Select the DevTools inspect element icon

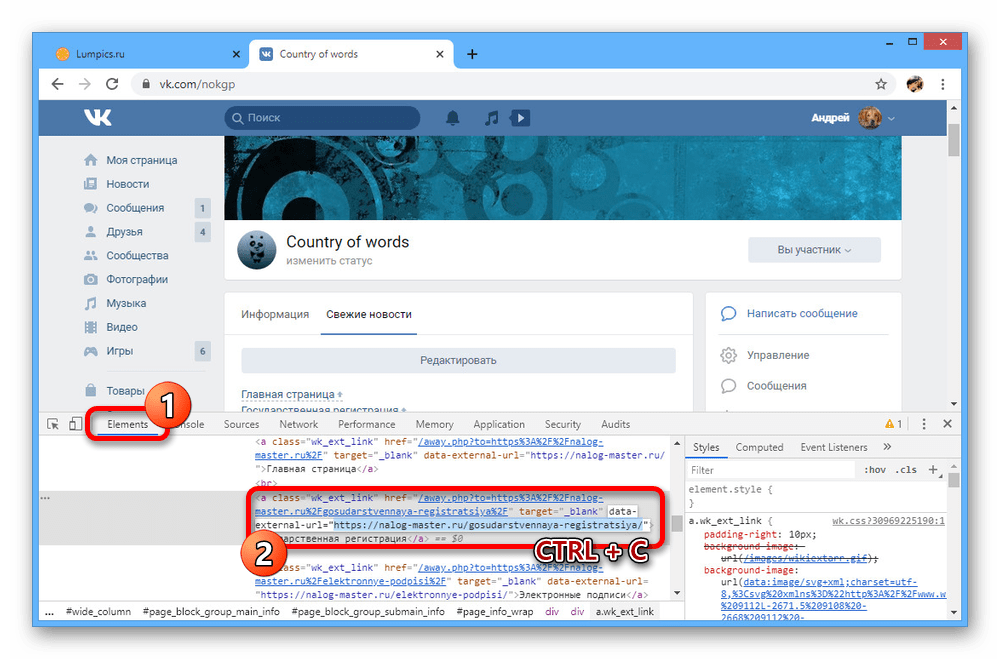(x=53, y=424)
